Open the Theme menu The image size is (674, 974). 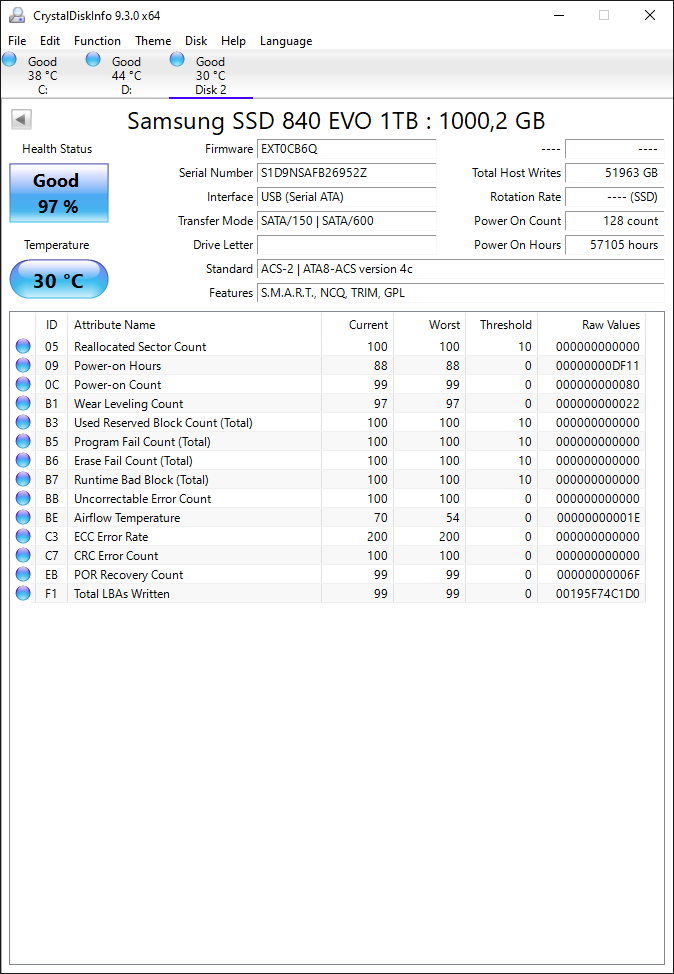(153, 41)
